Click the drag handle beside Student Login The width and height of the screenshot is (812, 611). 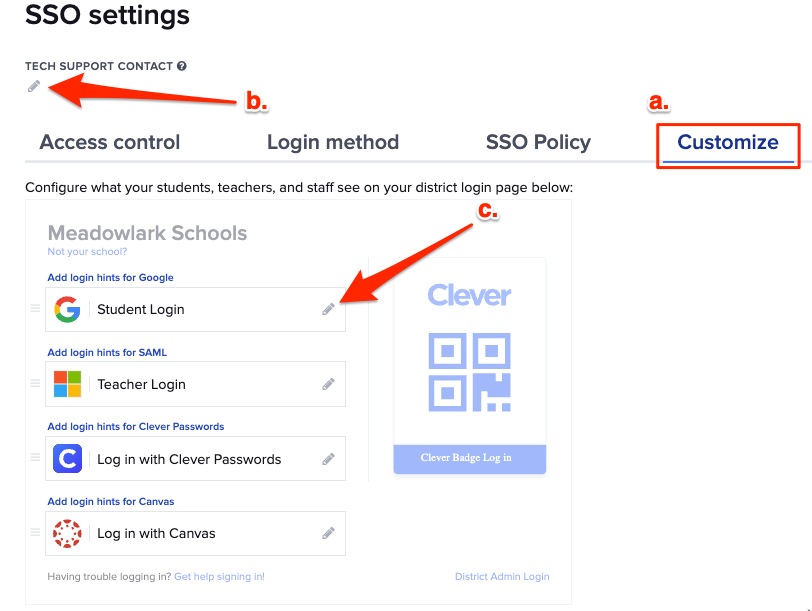click(33, 309)
